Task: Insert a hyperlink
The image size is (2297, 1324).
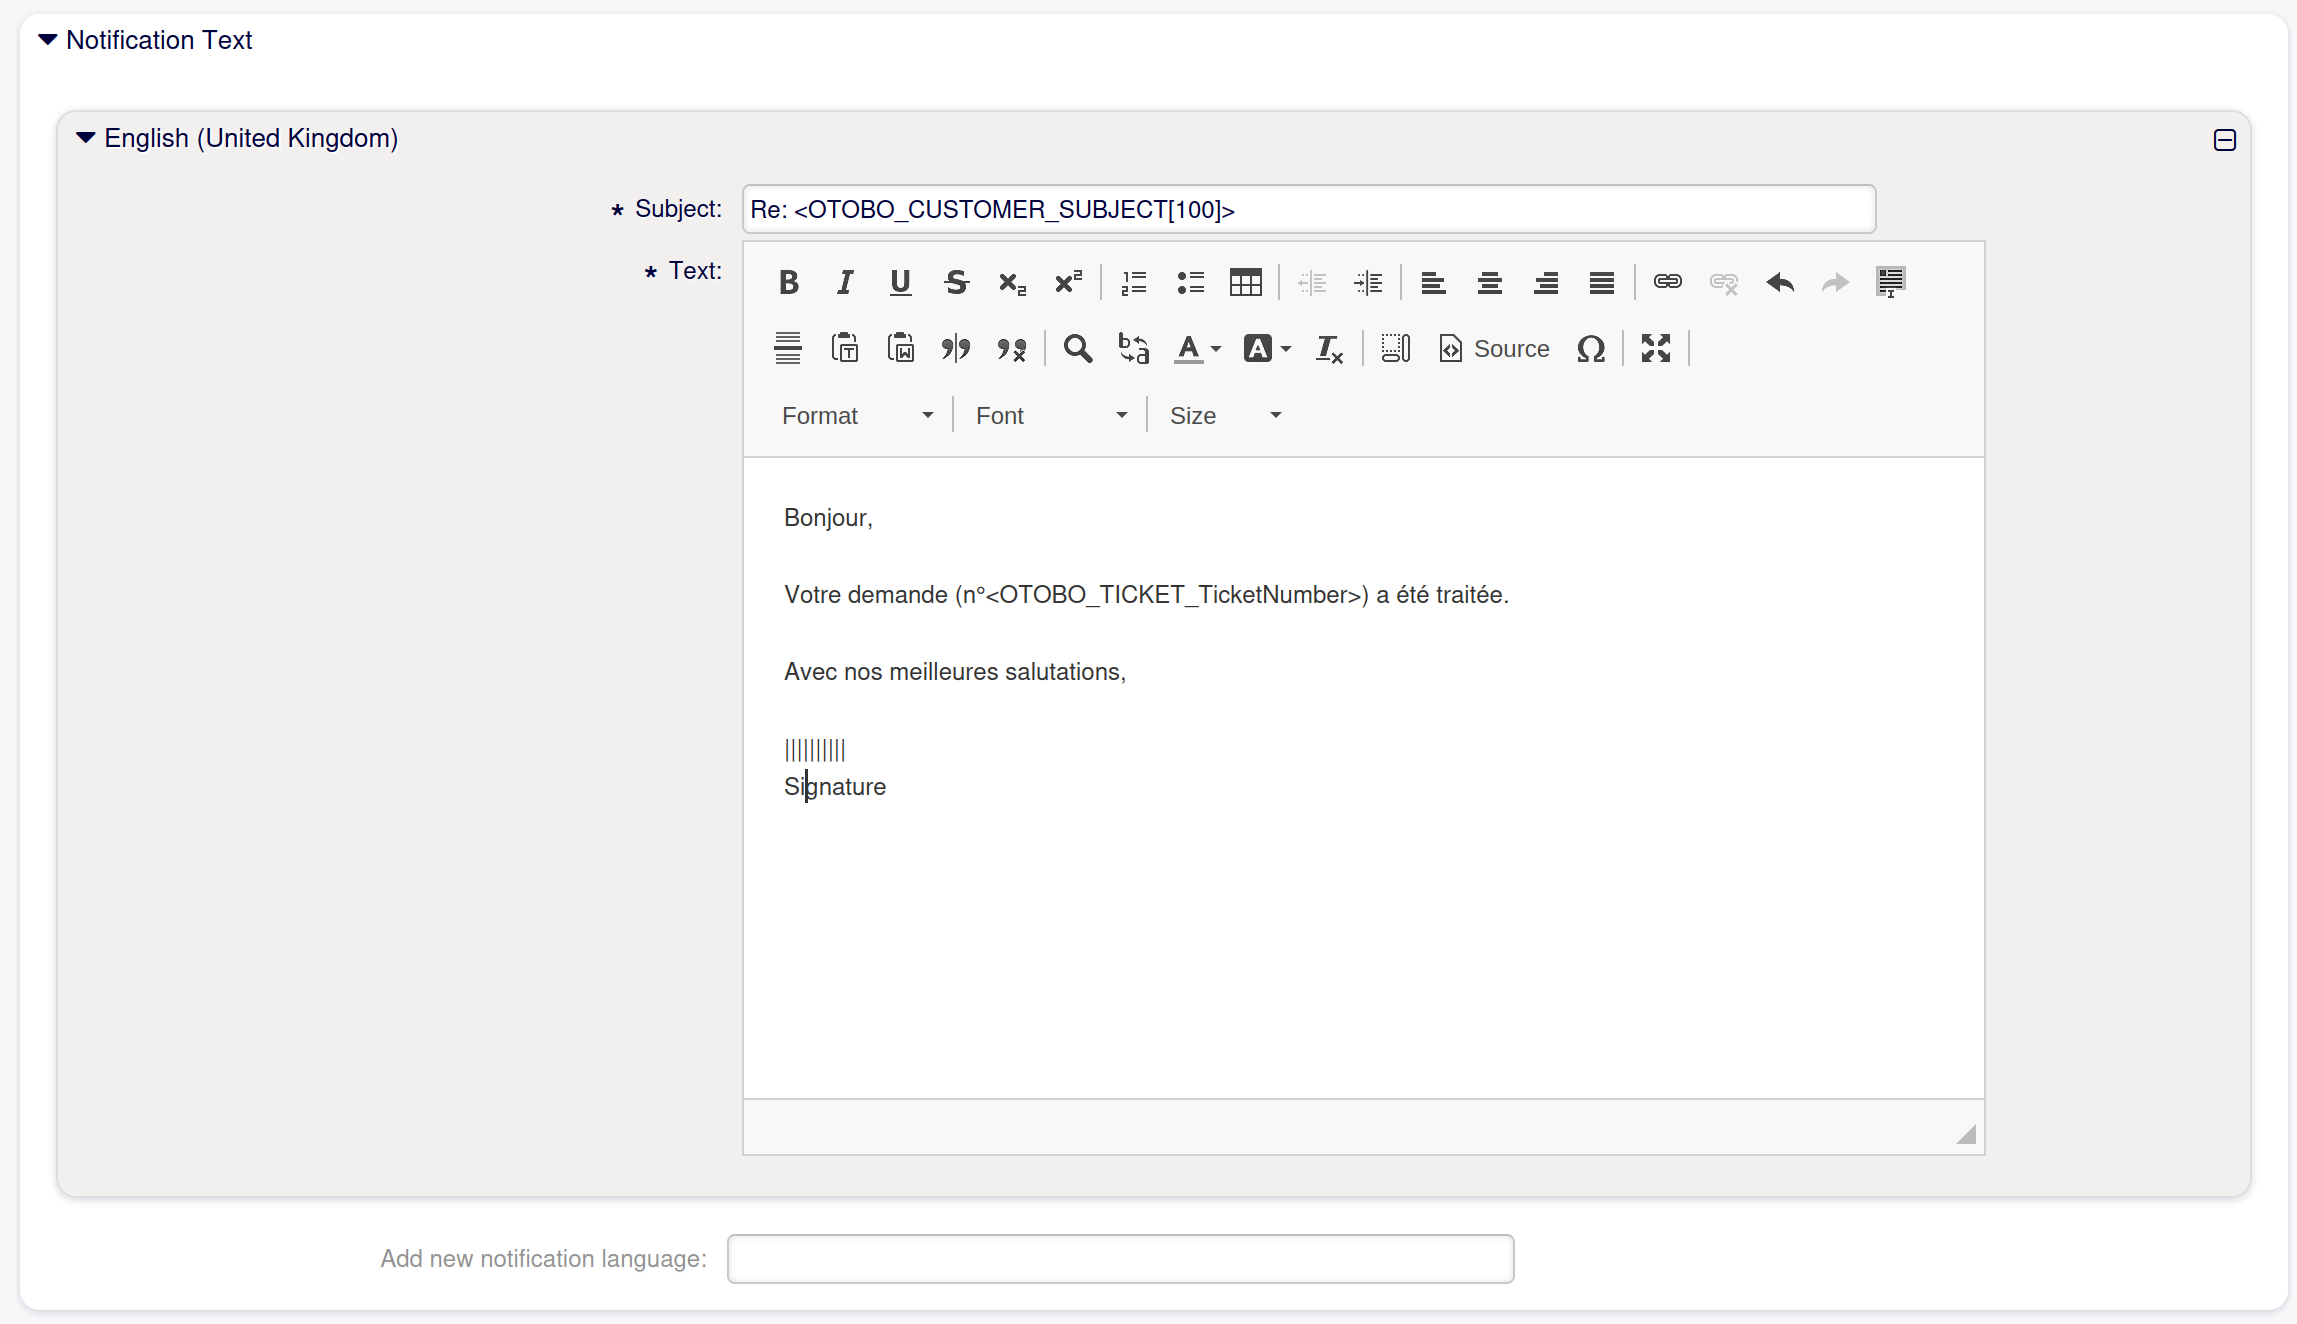Action: (x=1667, y=283)
